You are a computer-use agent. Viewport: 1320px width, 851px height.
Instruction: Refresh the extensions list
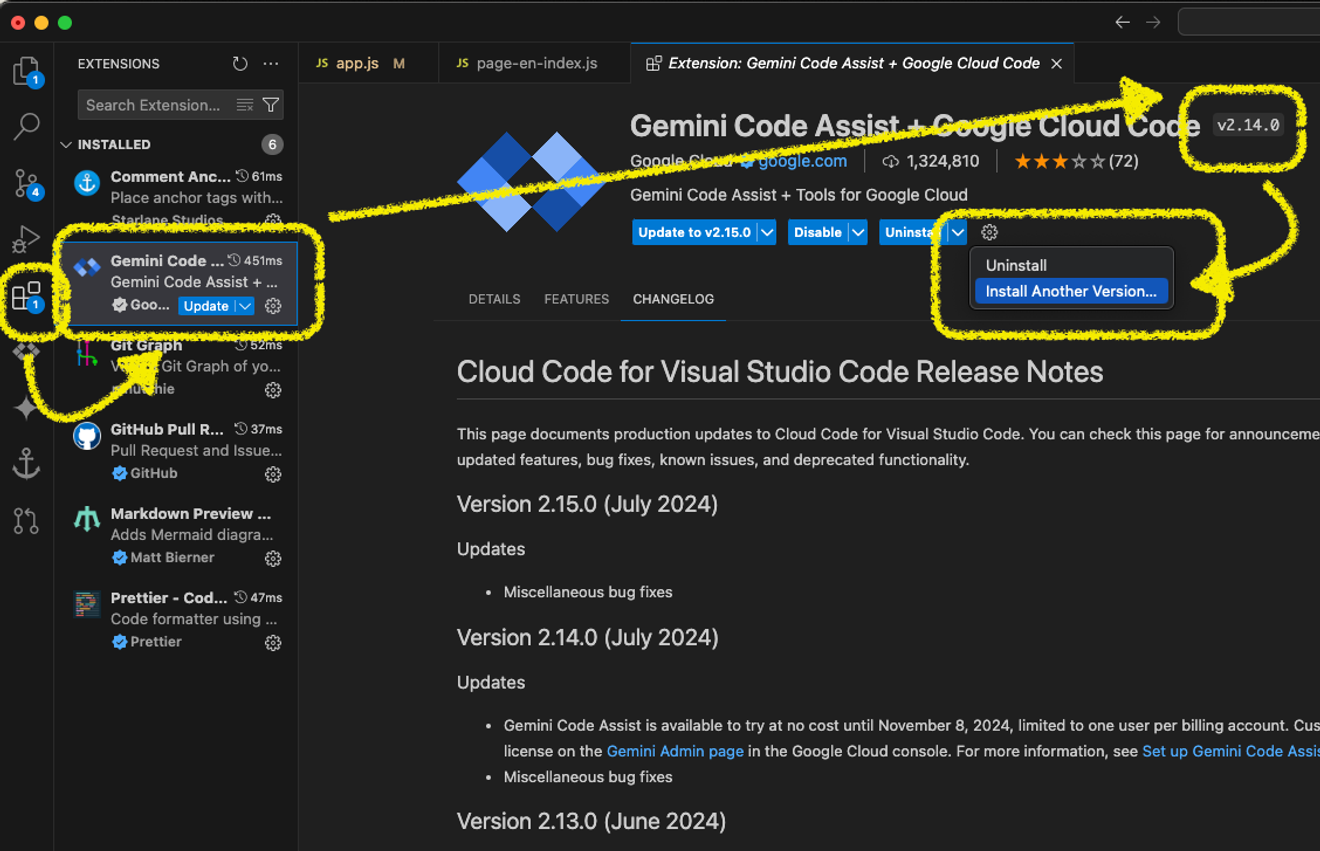click(240, 63)
